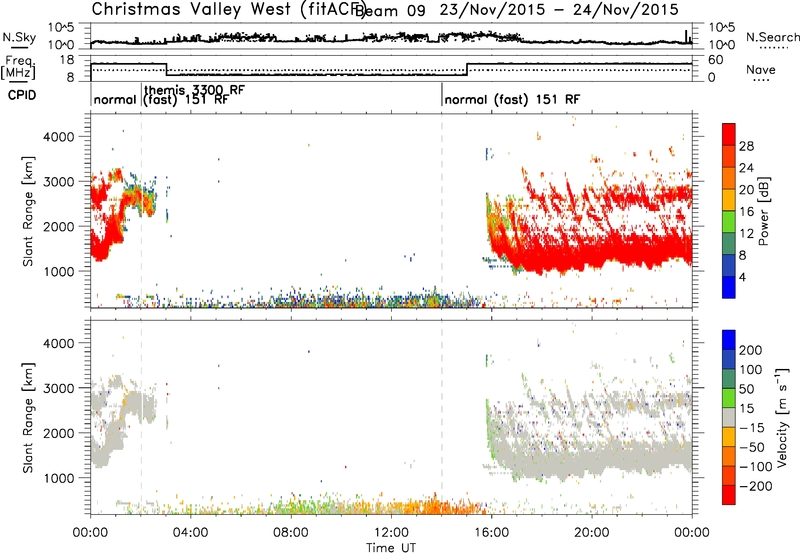Click the 'Power [dB]' colorbar title
The image size is (800, 554).
763,211
